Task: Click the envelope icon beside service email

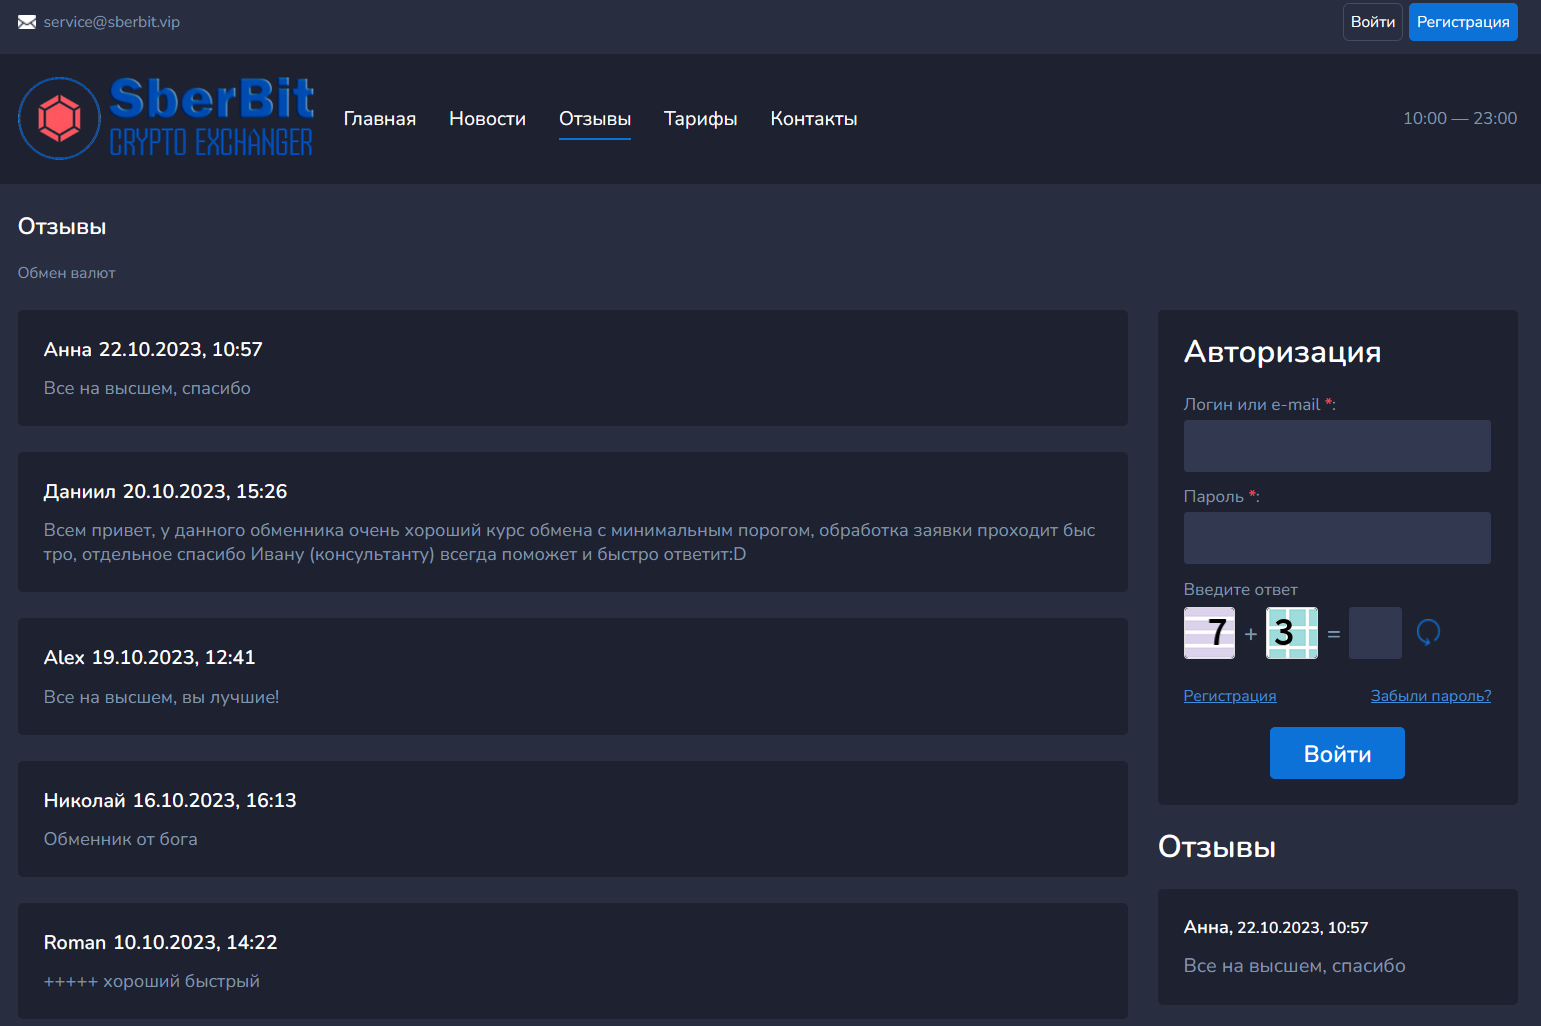Action: (27, 22)
